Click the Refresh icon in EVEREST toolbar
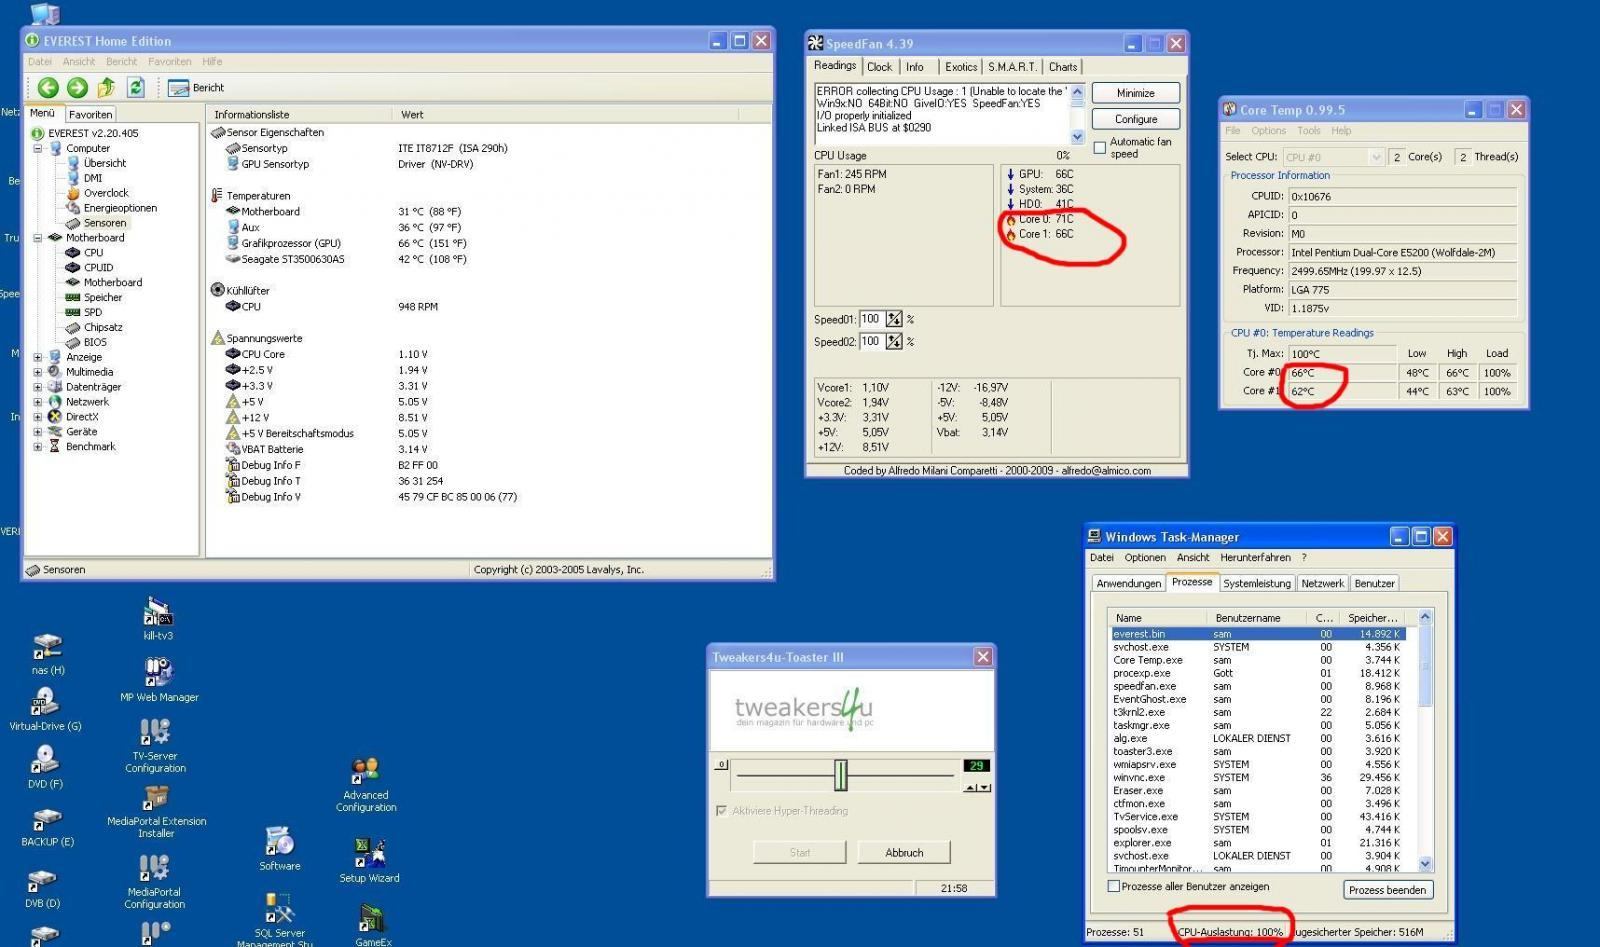The height and width of the screenshot is (947, 1600). pyautogui.click(x=136, y=88)
